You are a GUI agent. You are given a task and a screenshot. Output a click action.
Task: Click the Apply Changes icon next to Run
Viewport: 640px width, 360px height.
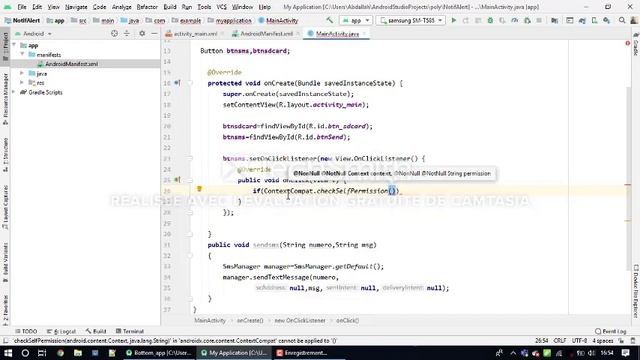coord(466,20)
